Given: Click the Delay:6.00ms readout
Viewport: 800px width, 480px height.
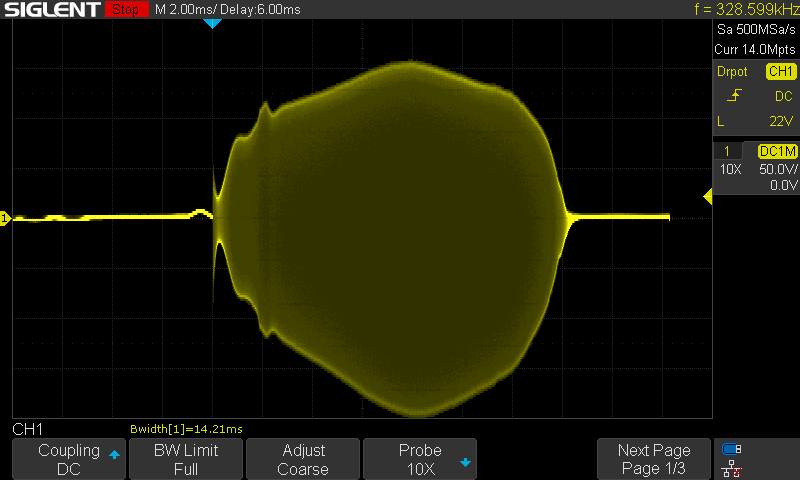Looking at the screenshot, I should click(x=260, y=9).
